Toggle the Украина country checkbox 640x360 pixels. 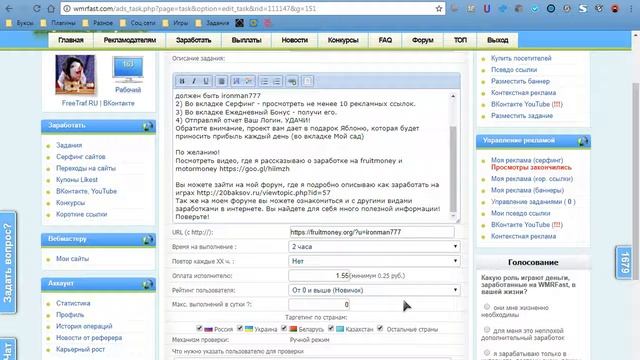pyautogui.click(x=240, y=328)
